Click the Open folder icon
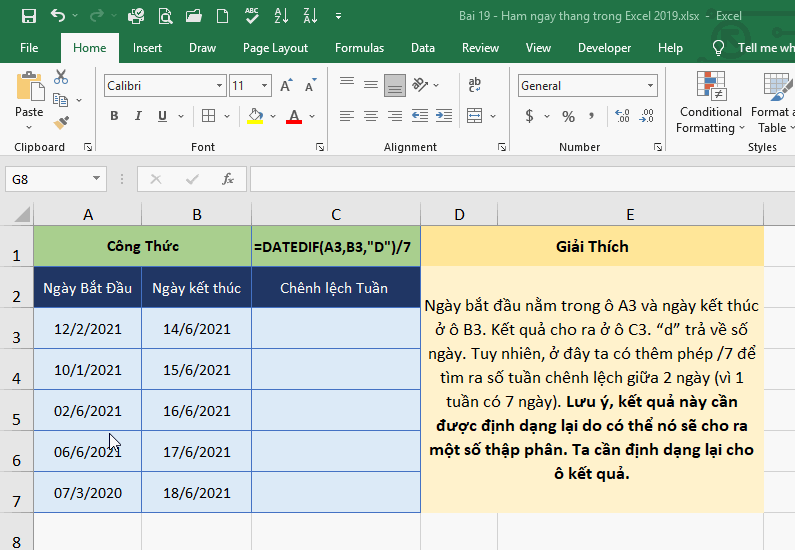 click(x=194, y=16)
